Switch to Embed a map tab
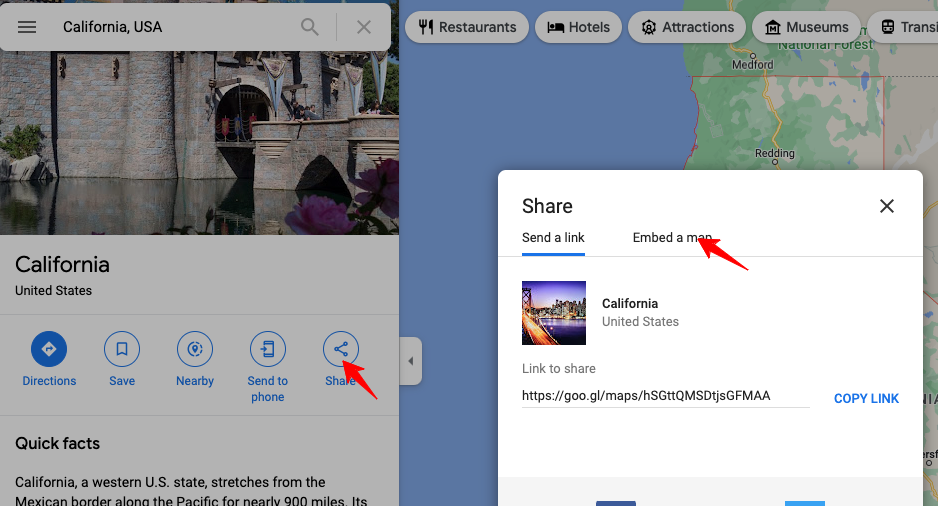This screenshot has width=938, height=506. 672,238
